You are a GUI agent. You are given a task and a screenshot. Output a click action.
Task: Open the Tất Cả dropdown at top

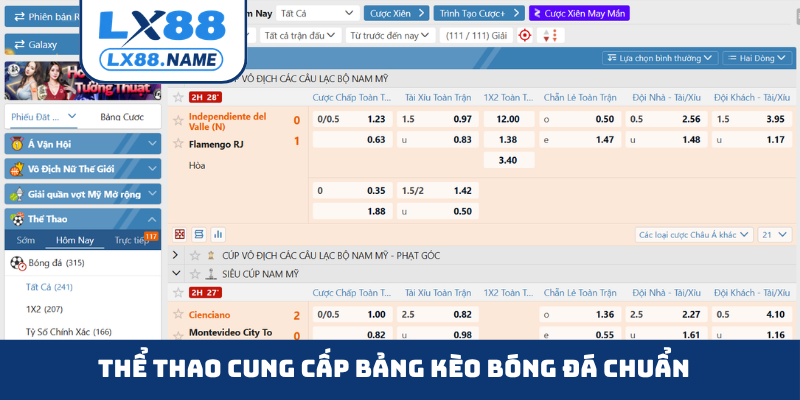pyautogui.click(x=317, y=13)
